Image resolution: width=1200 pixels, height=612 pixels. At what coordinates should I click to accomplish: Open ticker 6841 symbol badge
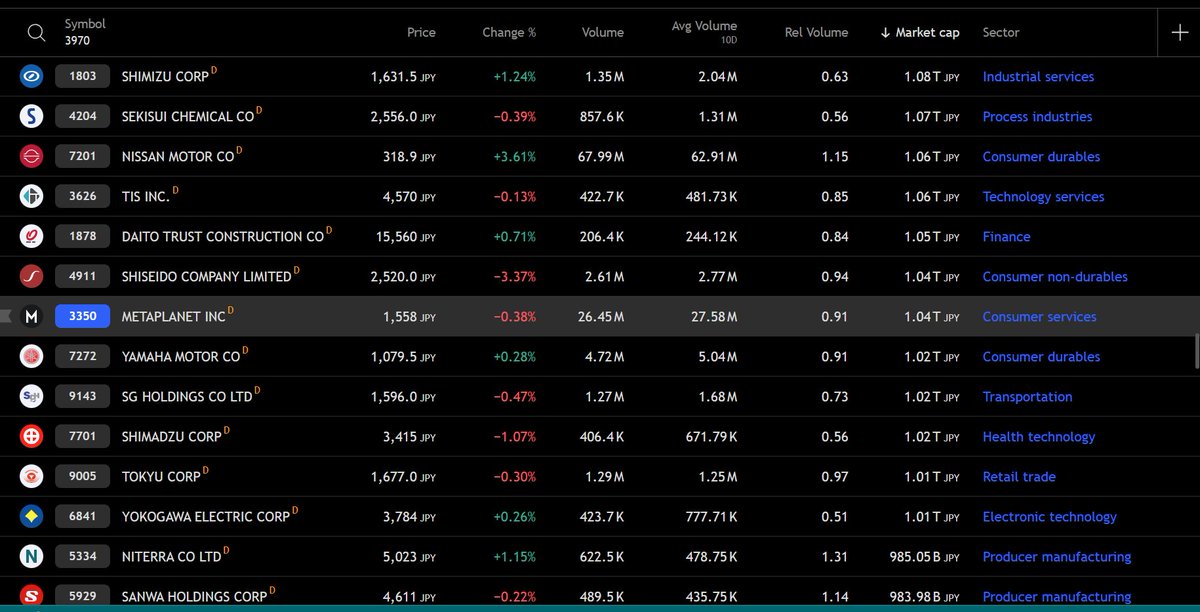[82, 516]
